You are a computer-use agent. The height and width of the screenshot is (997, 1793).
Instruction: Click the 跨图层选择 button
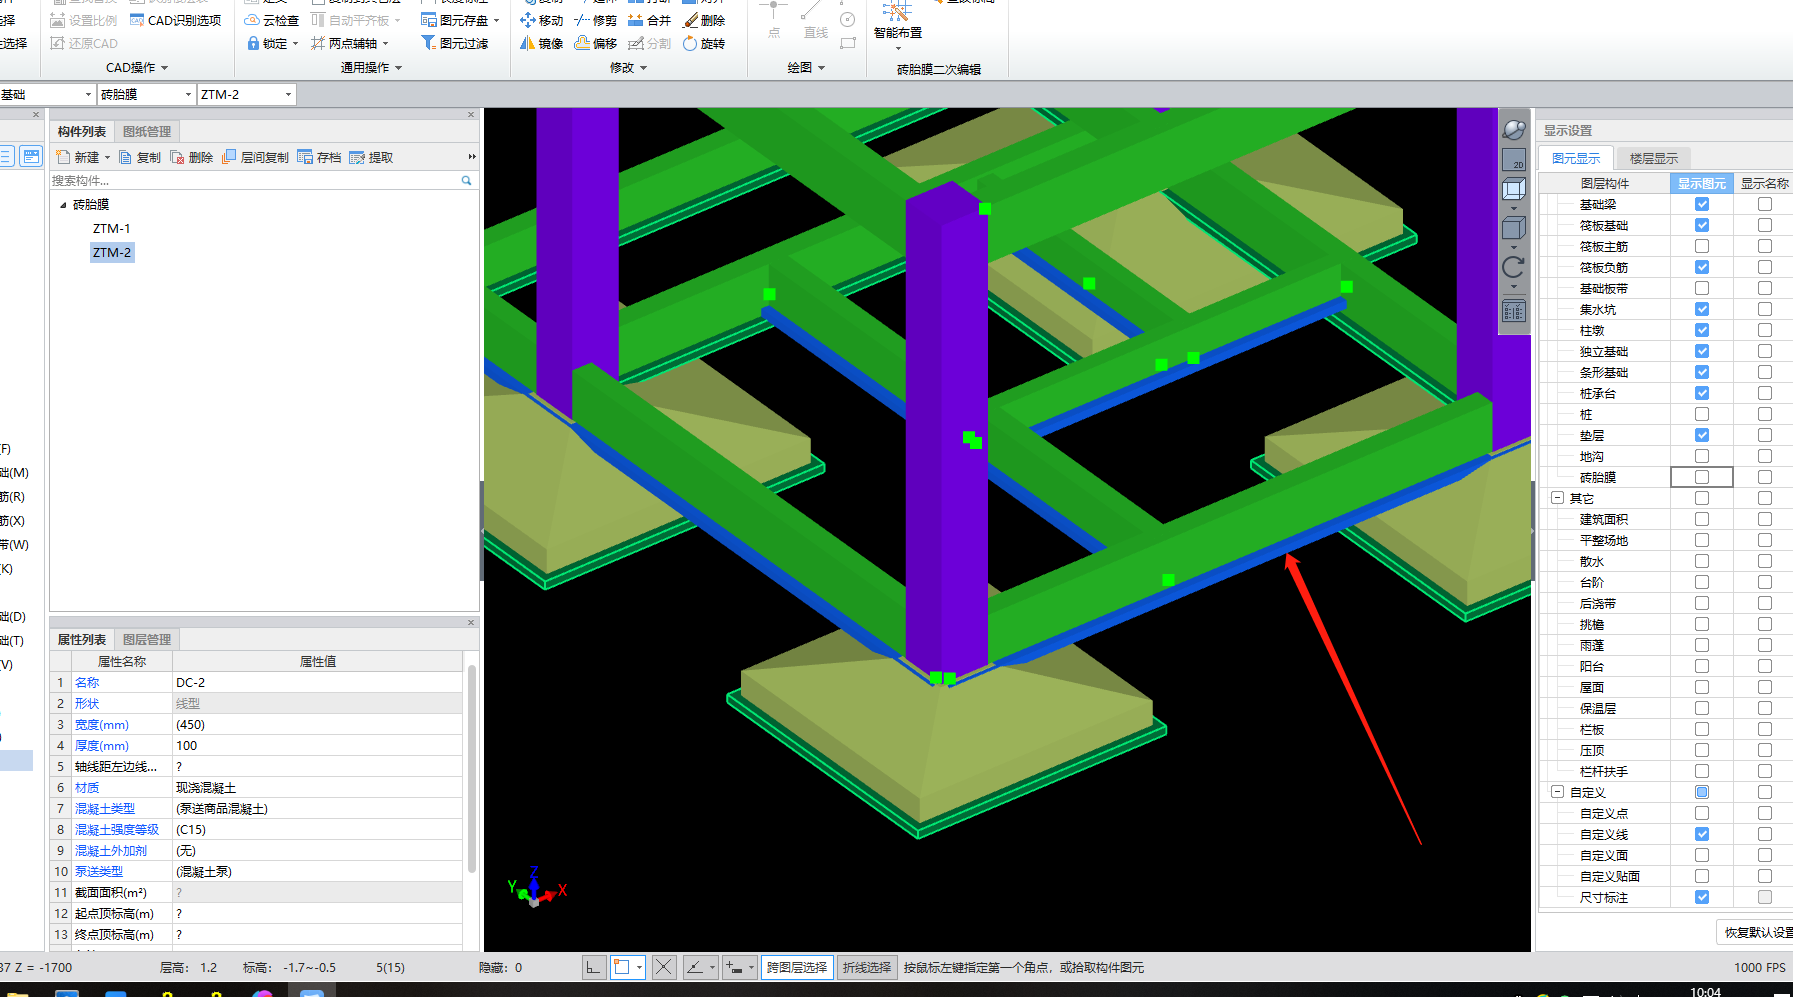797,967
